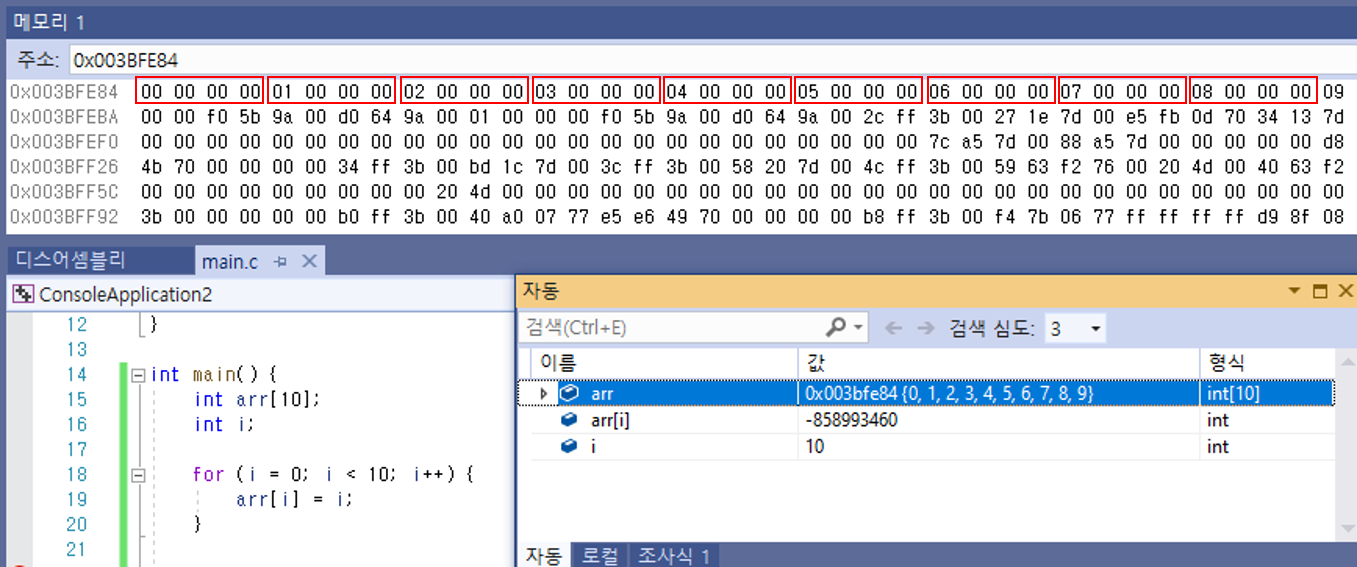Switch to the 조사식 1 tab
Viewport: 1357px width, 567px height.
click(674, 555)
